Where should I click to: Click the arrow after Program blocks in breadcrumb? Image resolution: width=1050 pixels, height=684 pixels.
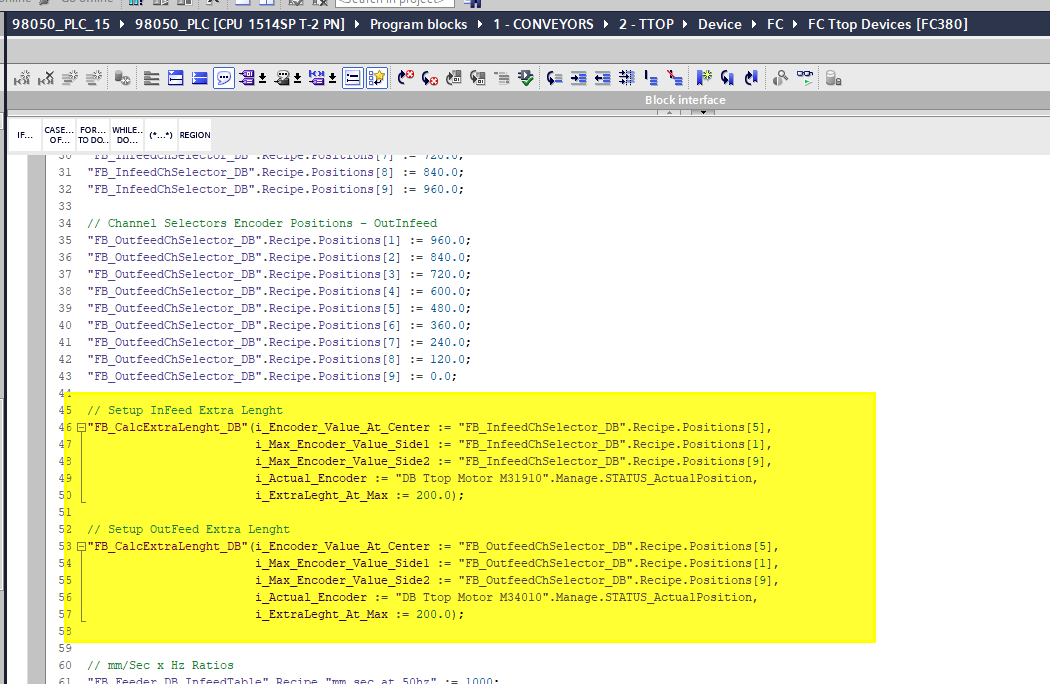pyautogui.click(x=480, y=24)
